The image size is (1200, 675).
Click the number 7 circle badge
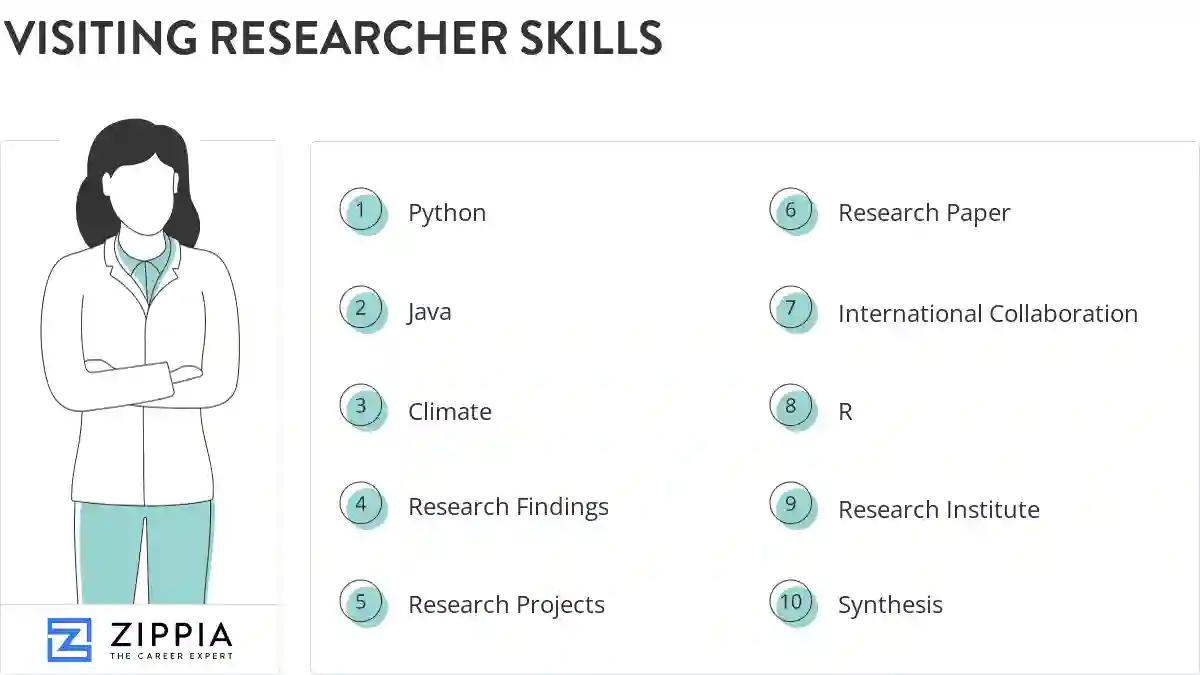tap(791, 309)
